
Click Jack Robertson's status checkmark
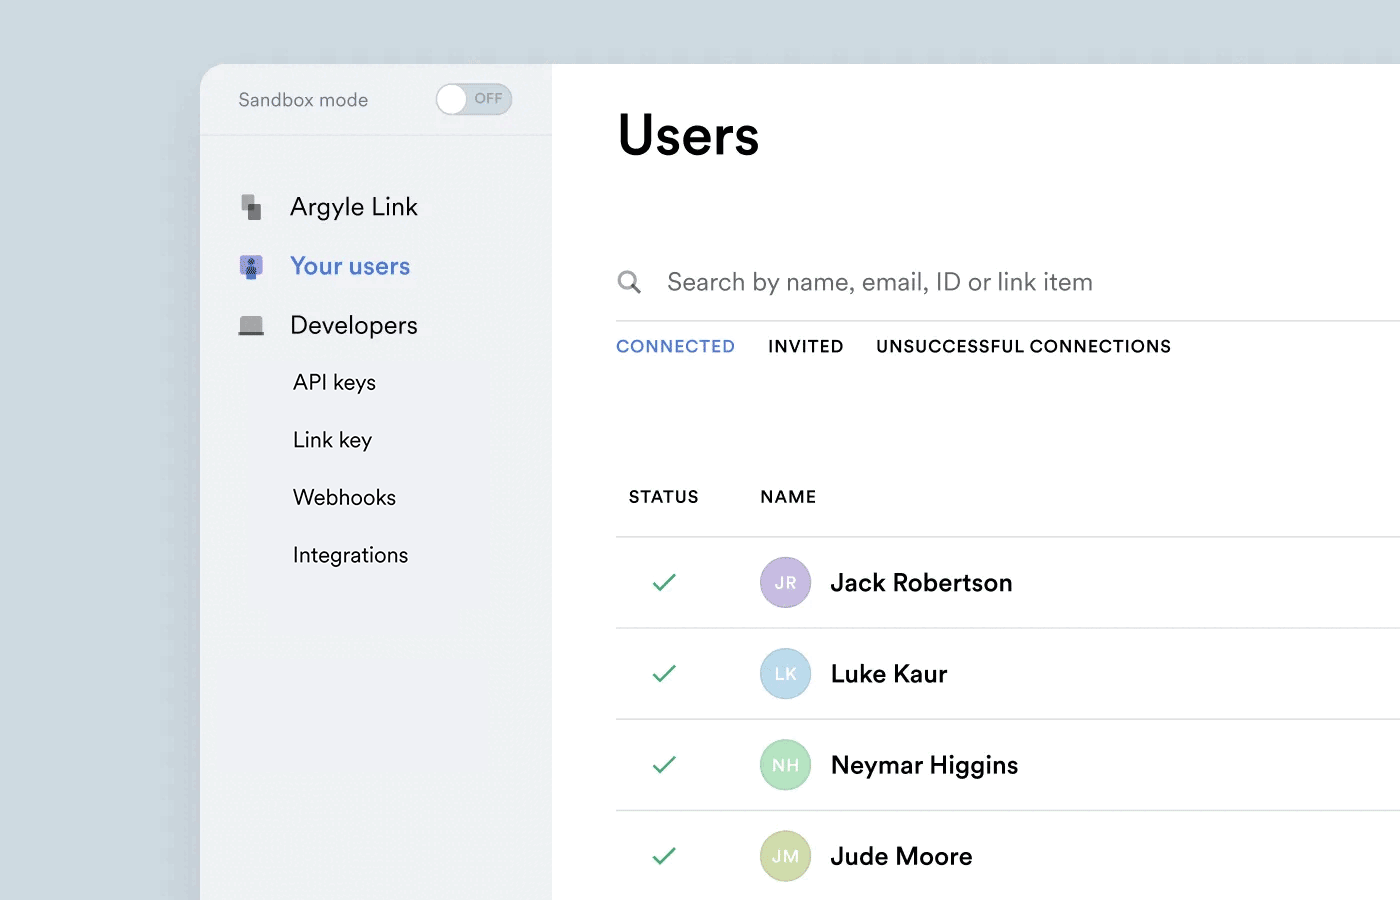pos(664,583)
